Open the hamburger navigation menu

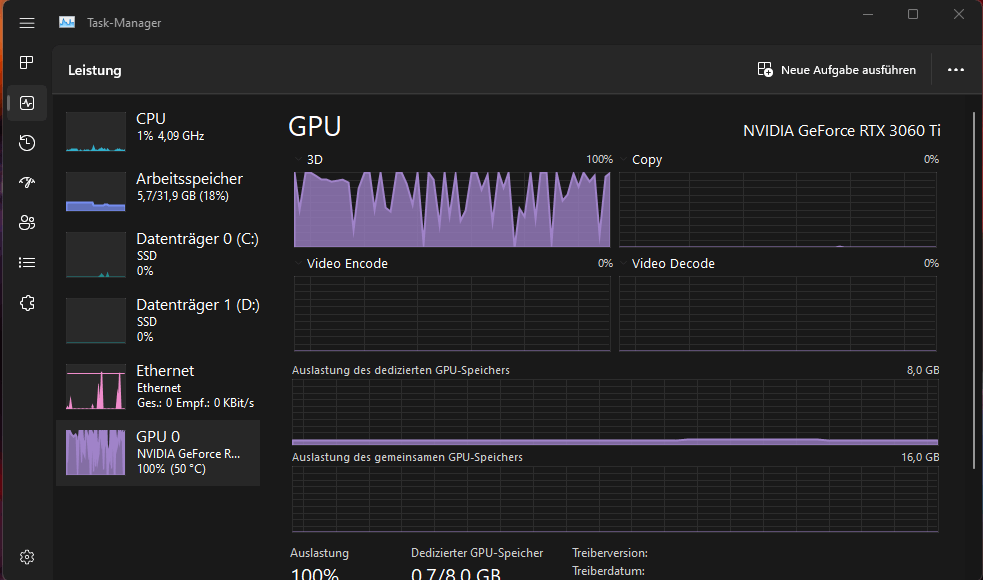point(27,23)
